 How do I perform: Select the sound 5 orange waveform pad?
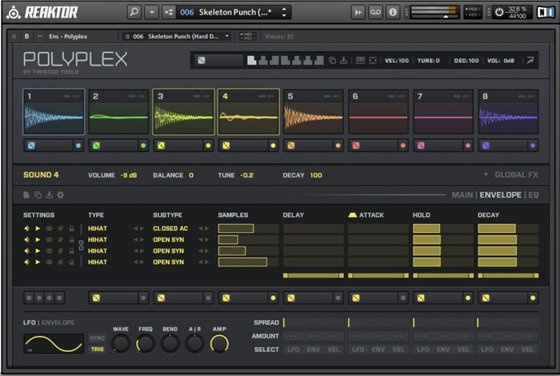click(x=313, y=112)
